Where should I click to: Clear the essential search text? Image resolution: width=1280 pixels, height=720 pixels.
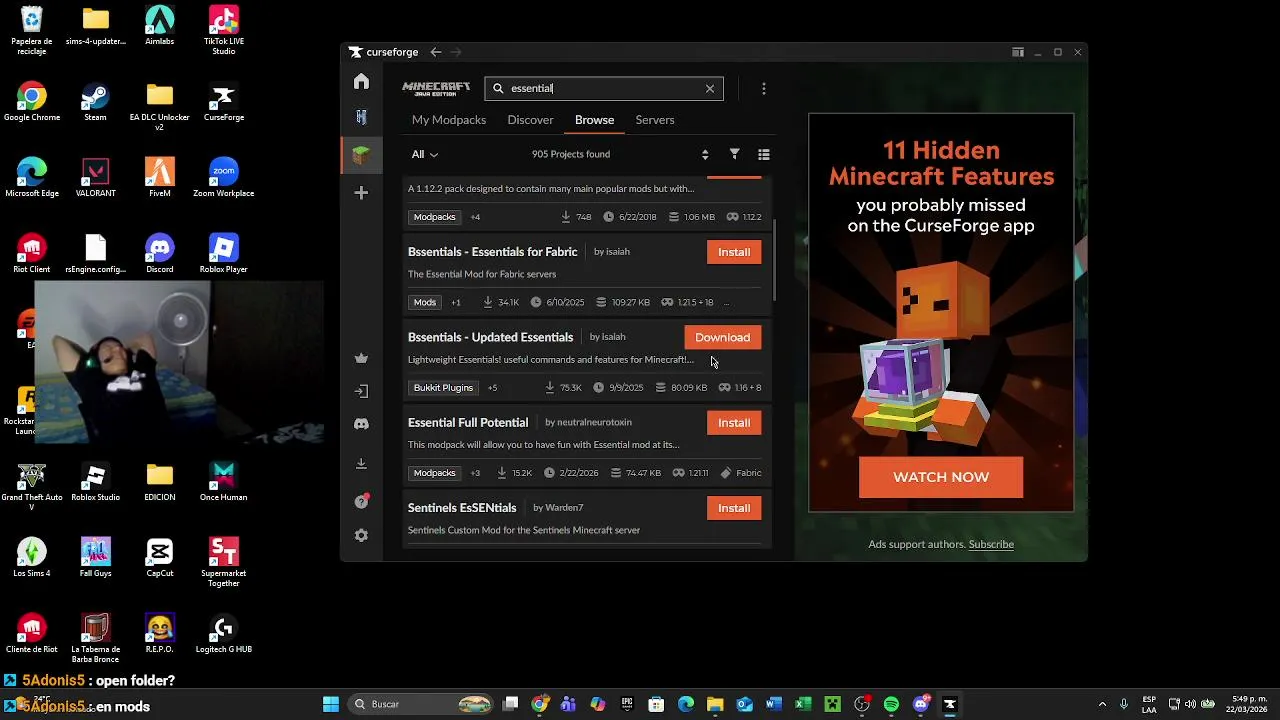pos(710,88)
